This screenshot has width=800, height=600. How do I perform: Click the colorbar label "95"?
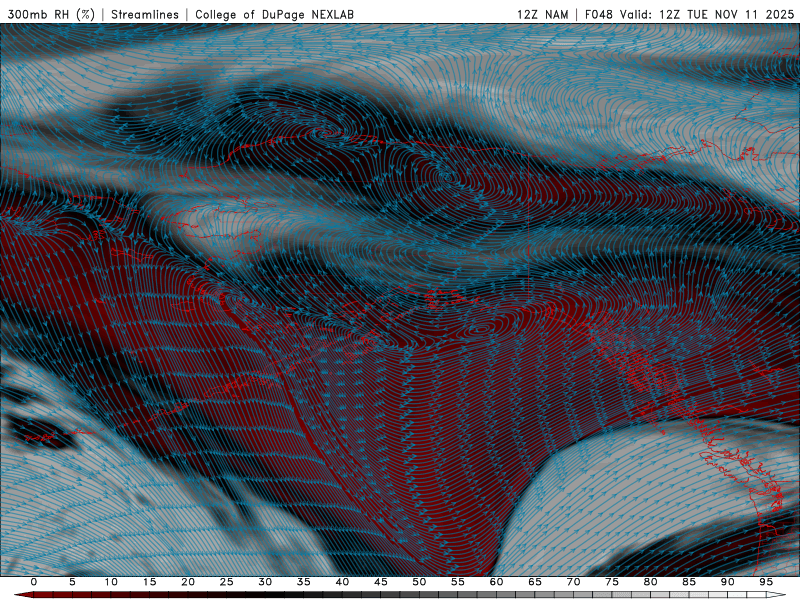[x=766, y=582]
